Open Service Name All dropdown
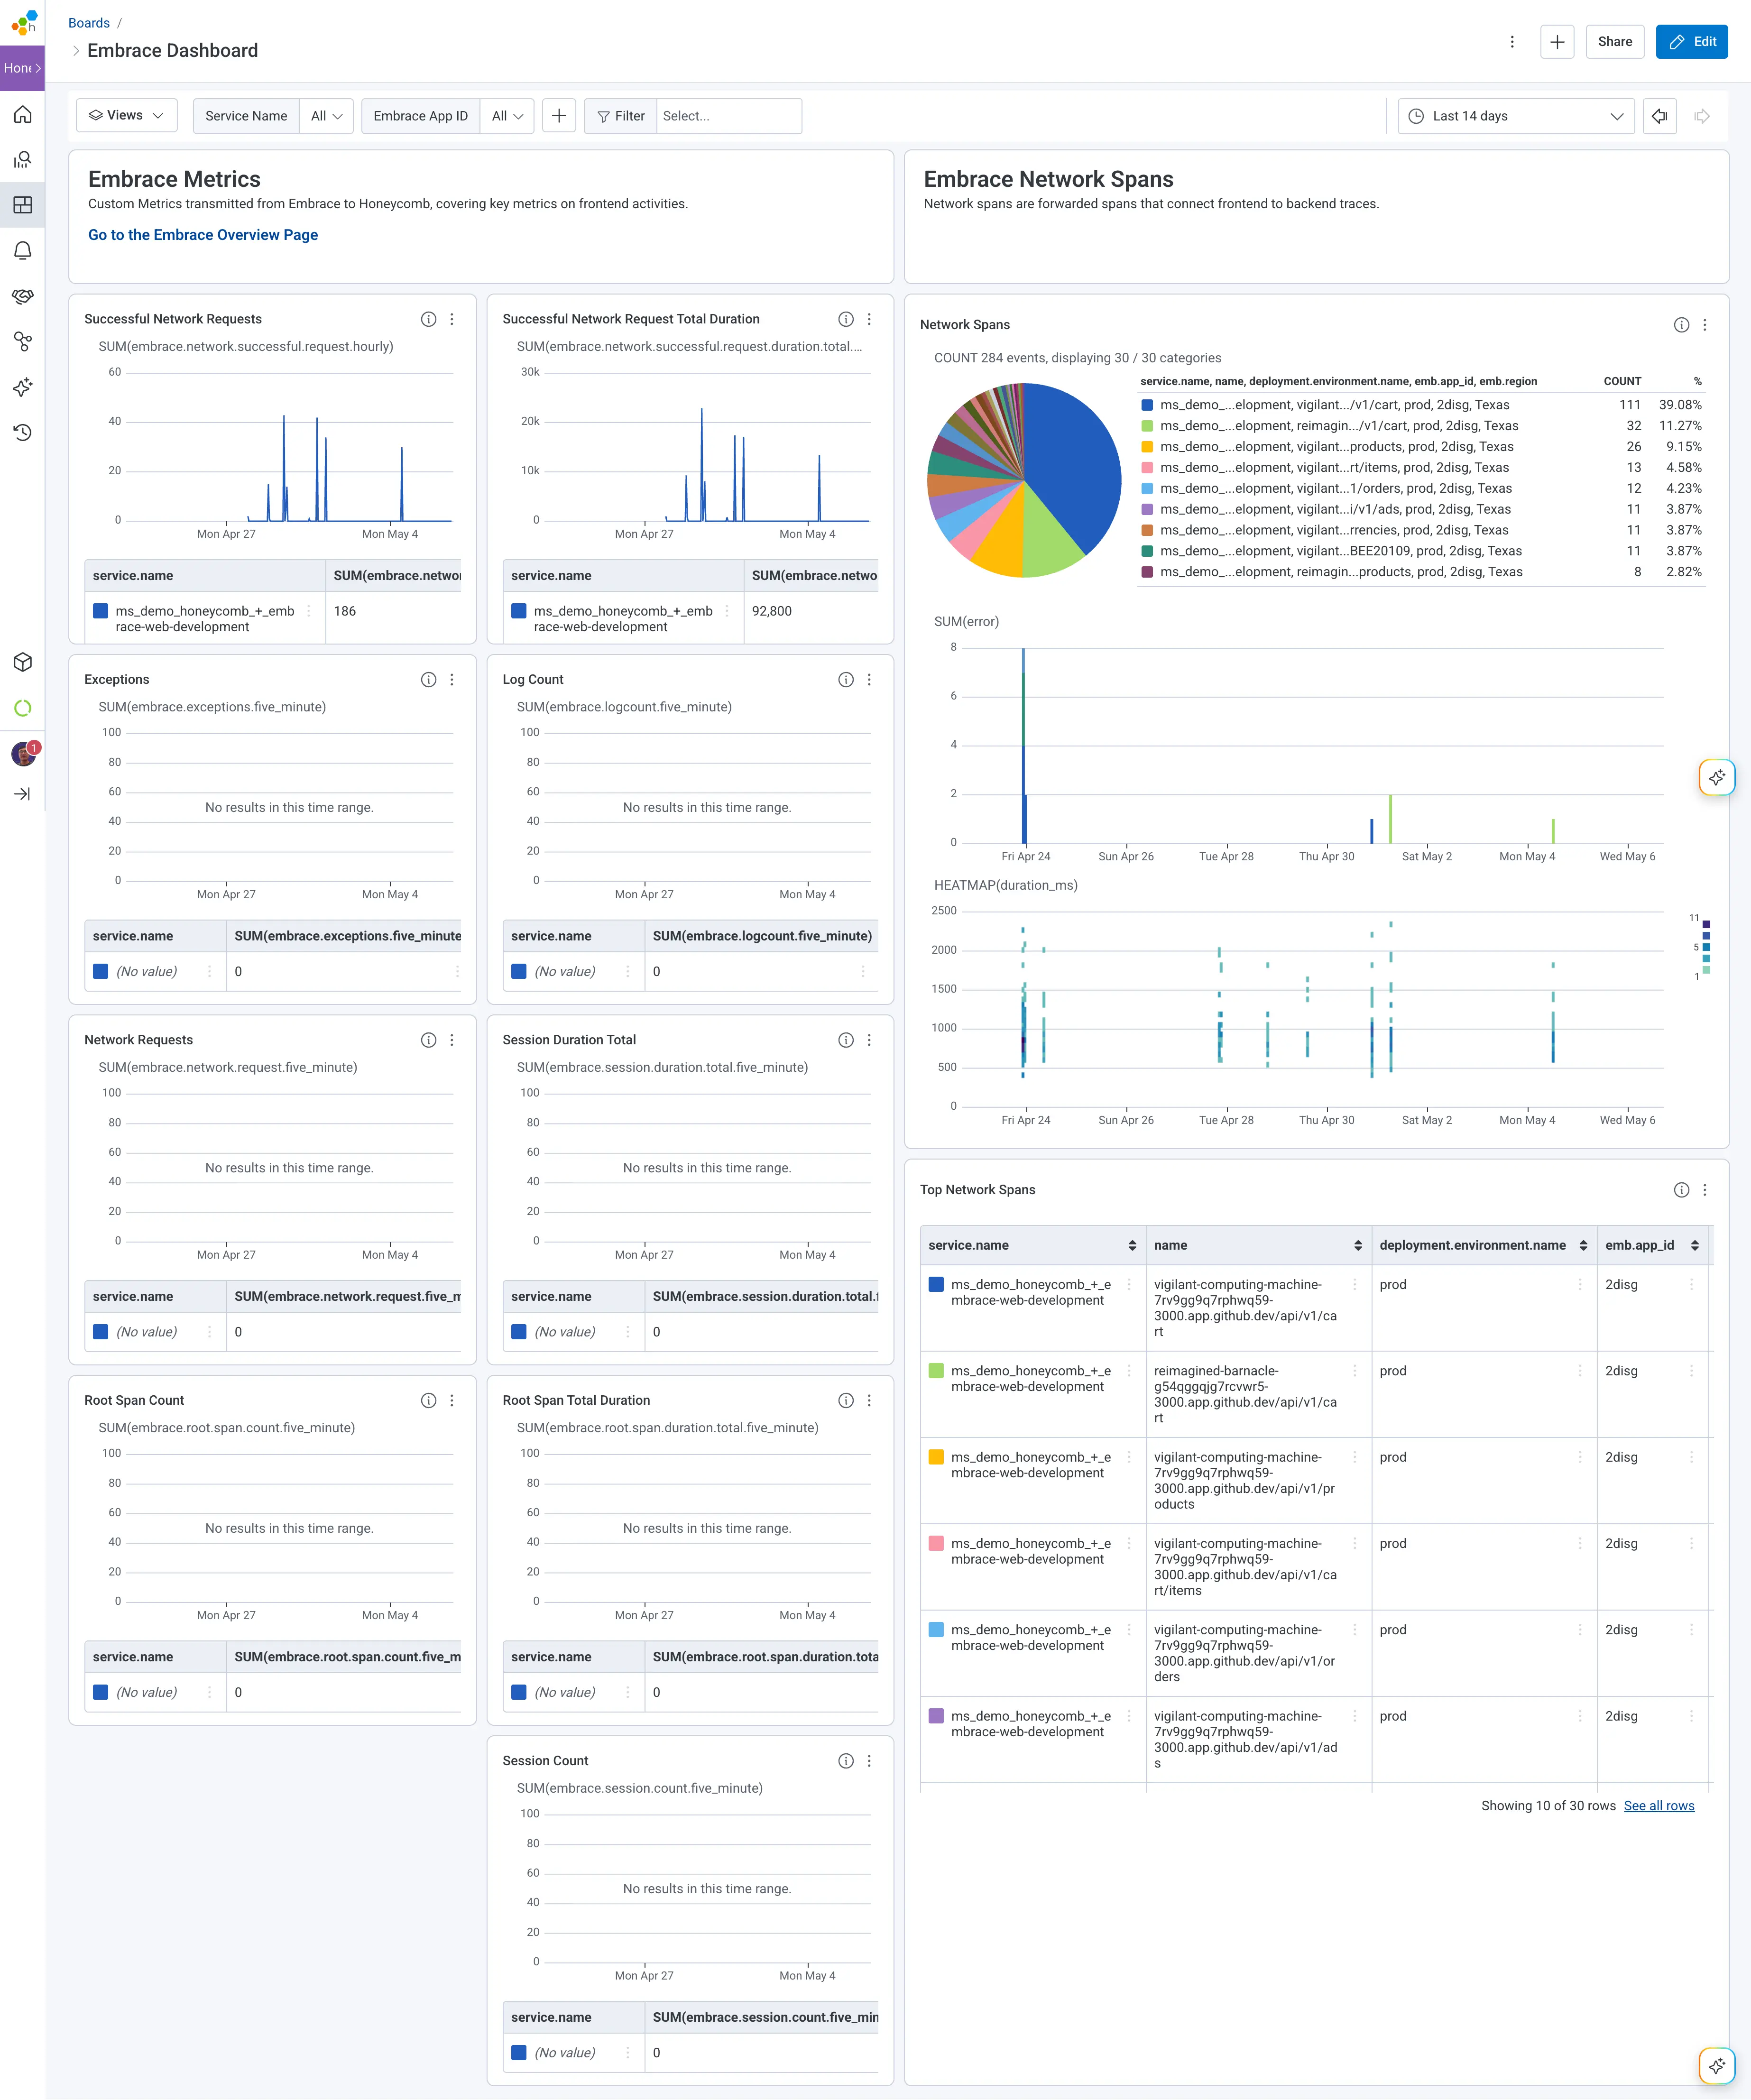Image resolution: width=1751 pixels, height=2100 pixels. (x=326, y=116)
